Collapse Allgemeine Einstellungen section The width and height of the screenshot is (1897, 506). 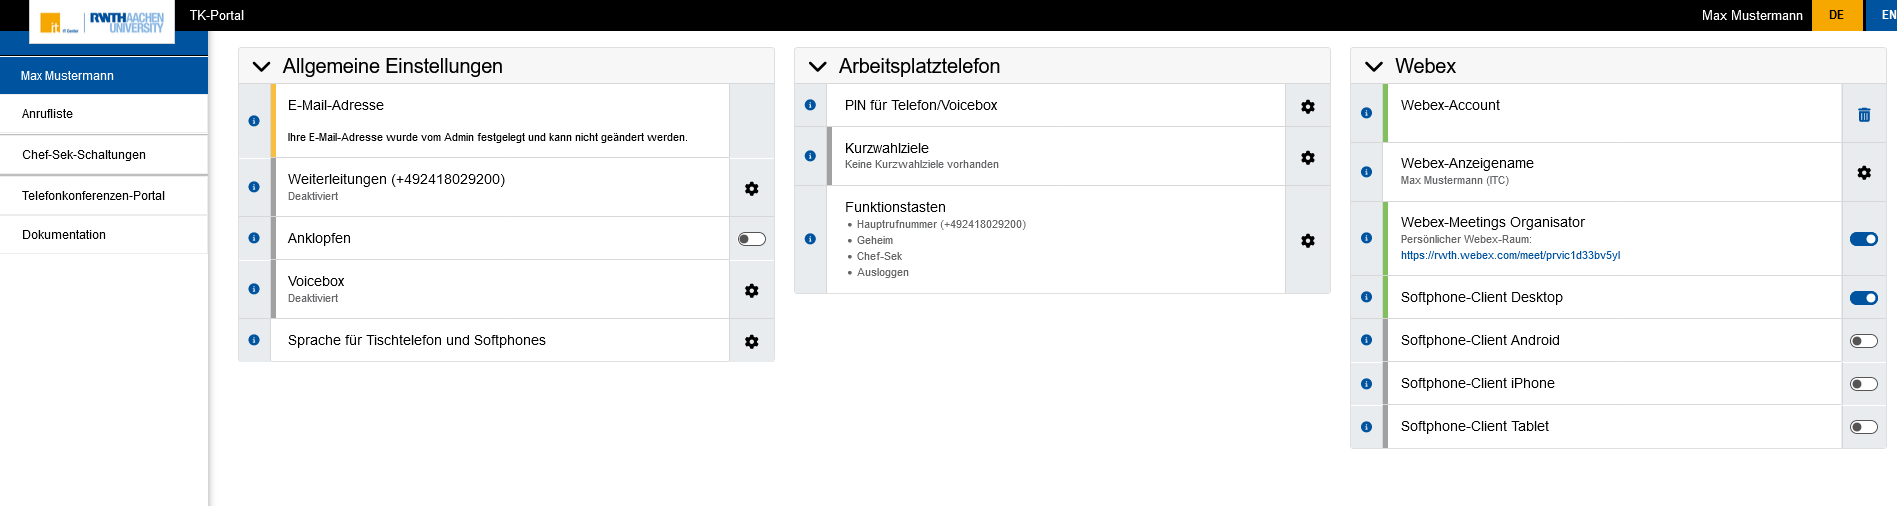click(262, 66)
